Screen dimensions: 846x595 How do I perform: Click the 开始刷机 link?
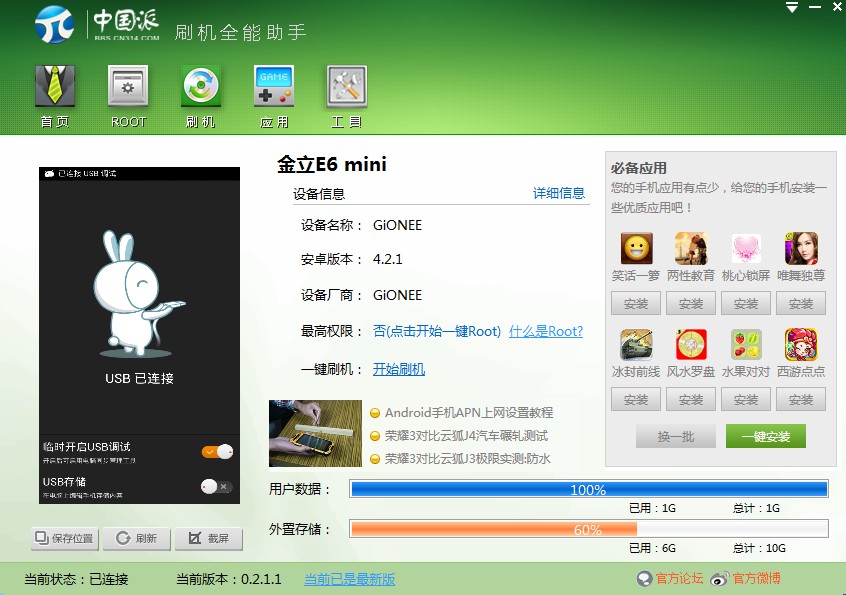point(399,369)
